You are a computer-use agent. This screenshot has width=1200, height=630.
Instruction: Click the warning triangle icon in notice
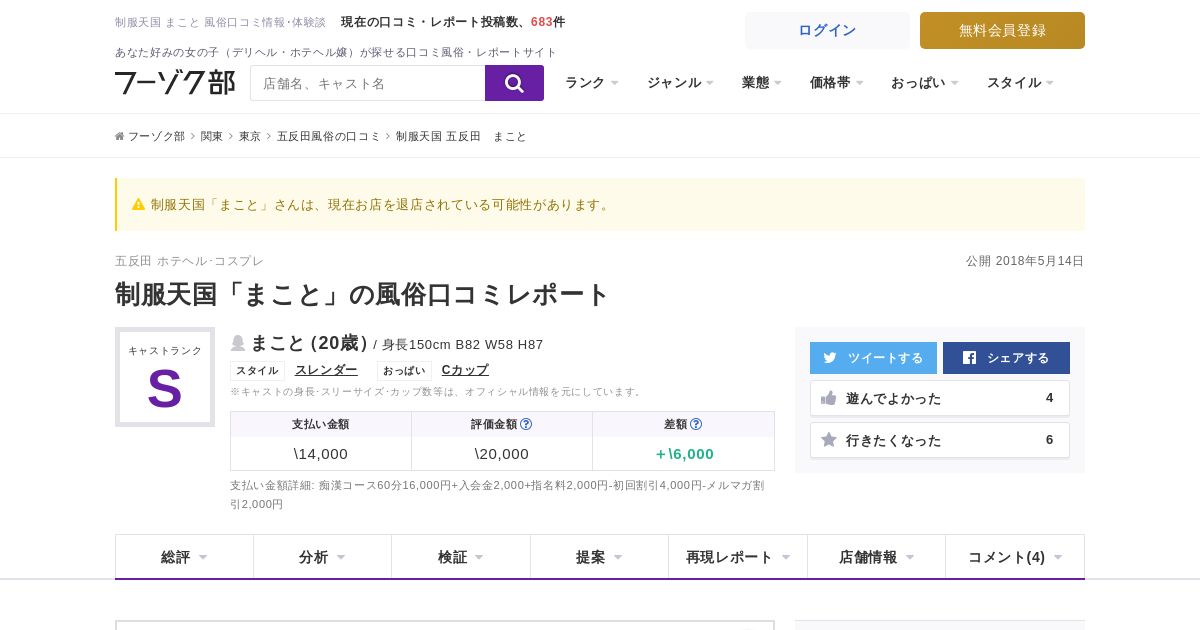point(138,204)
